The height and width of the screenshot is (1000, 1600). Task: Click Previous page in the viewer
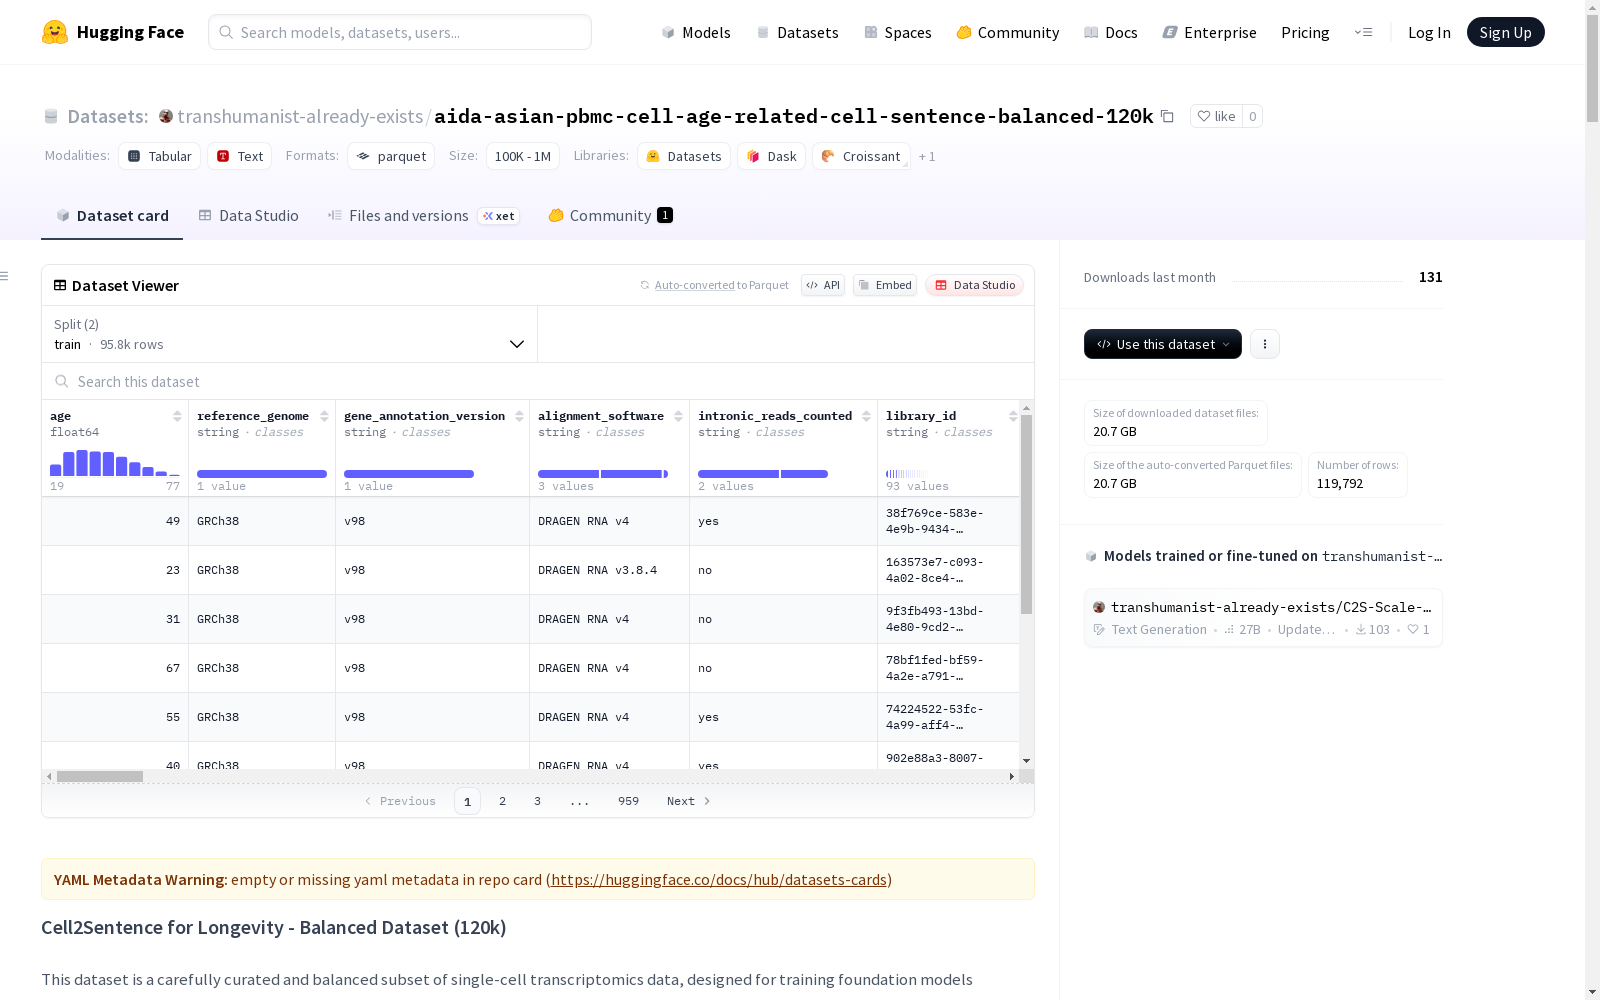point(400,801)
